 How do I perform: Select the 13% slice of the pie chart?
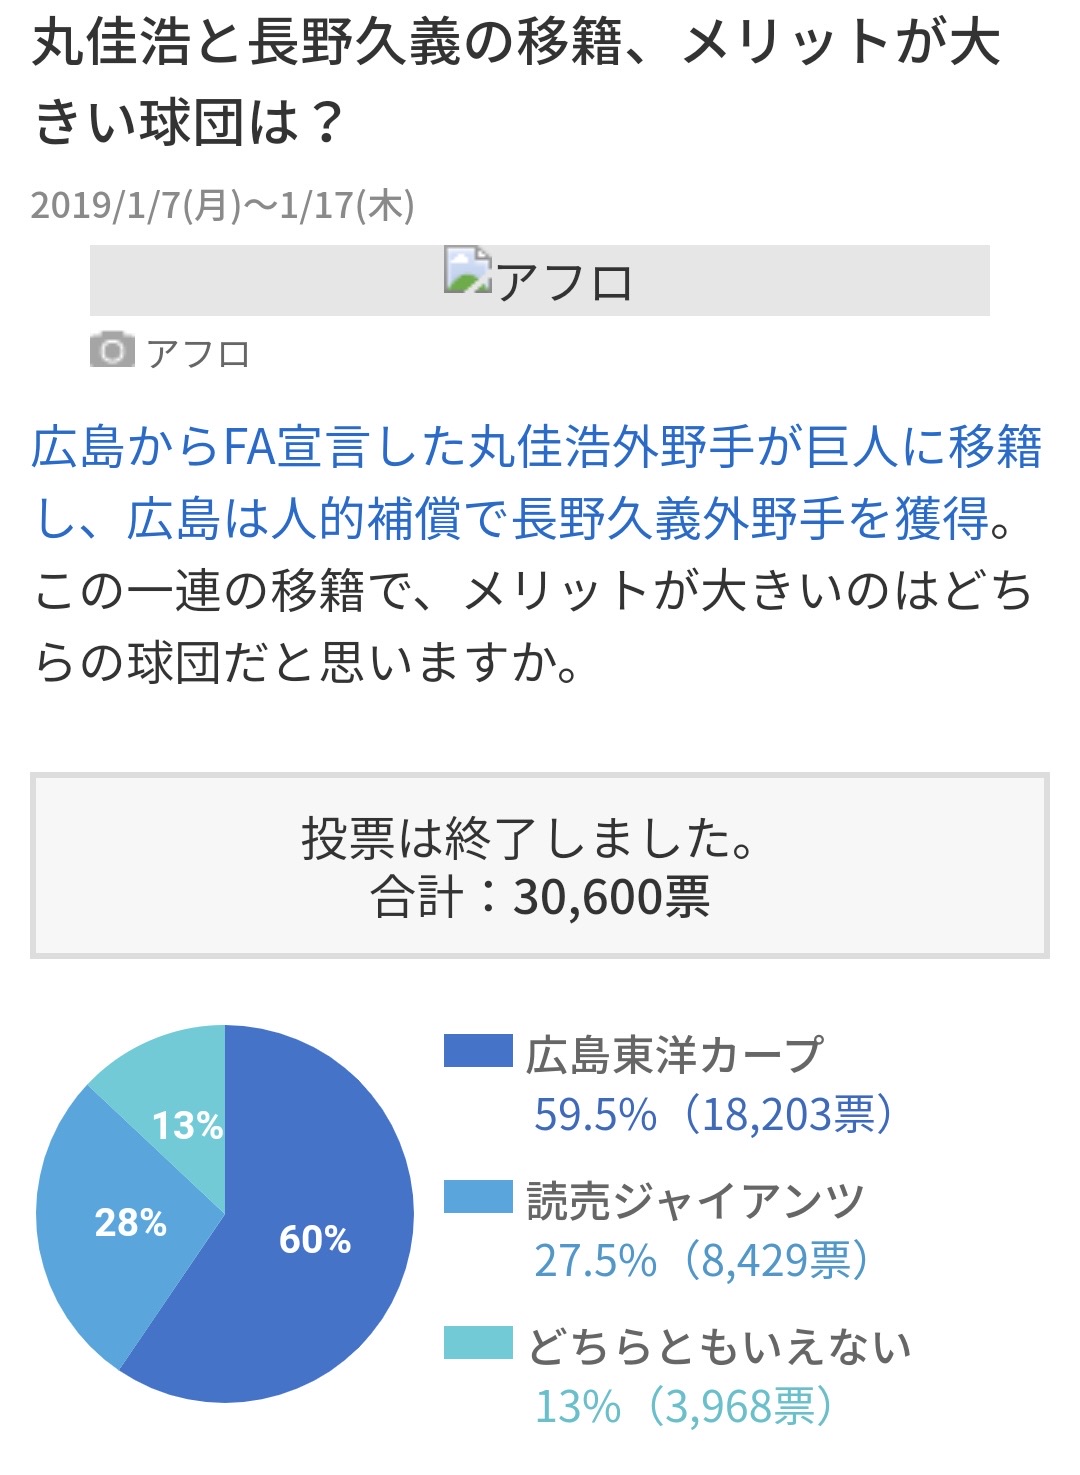[180, 1110]
